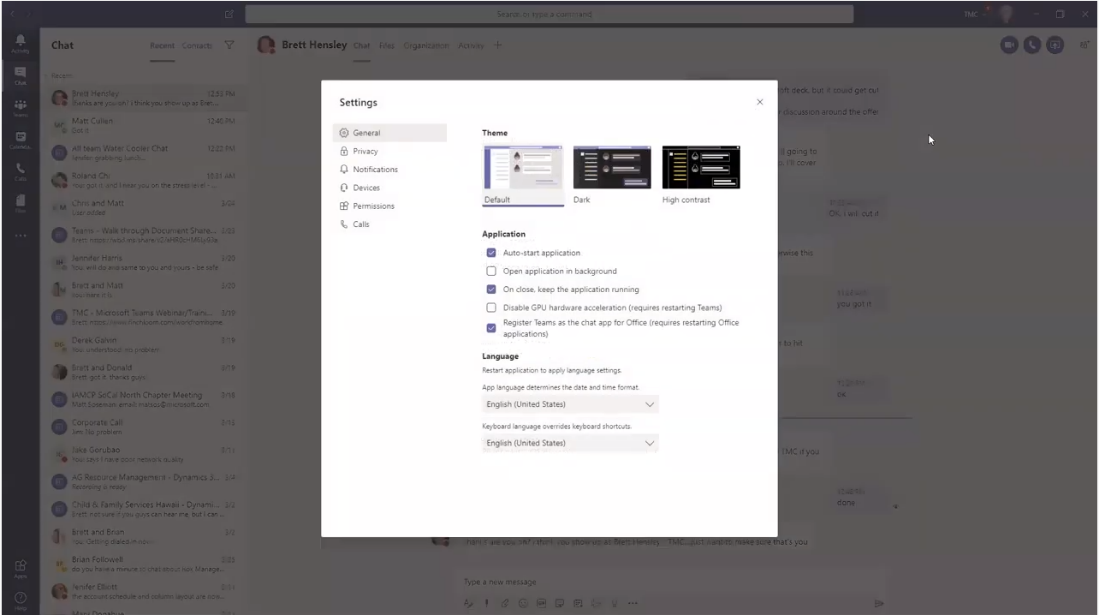
Task: Switch to Files tab in conversation
Action: (x=387, y=46)
